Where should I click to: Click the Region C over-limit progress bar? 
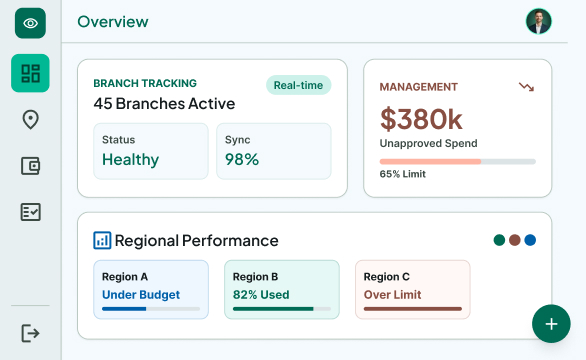(413, 309)
